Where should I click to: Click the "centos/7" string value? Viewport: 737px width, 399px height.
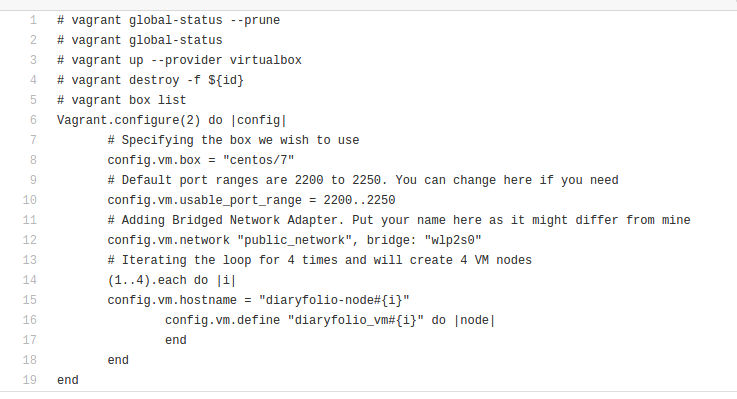(x=259, y=160)
